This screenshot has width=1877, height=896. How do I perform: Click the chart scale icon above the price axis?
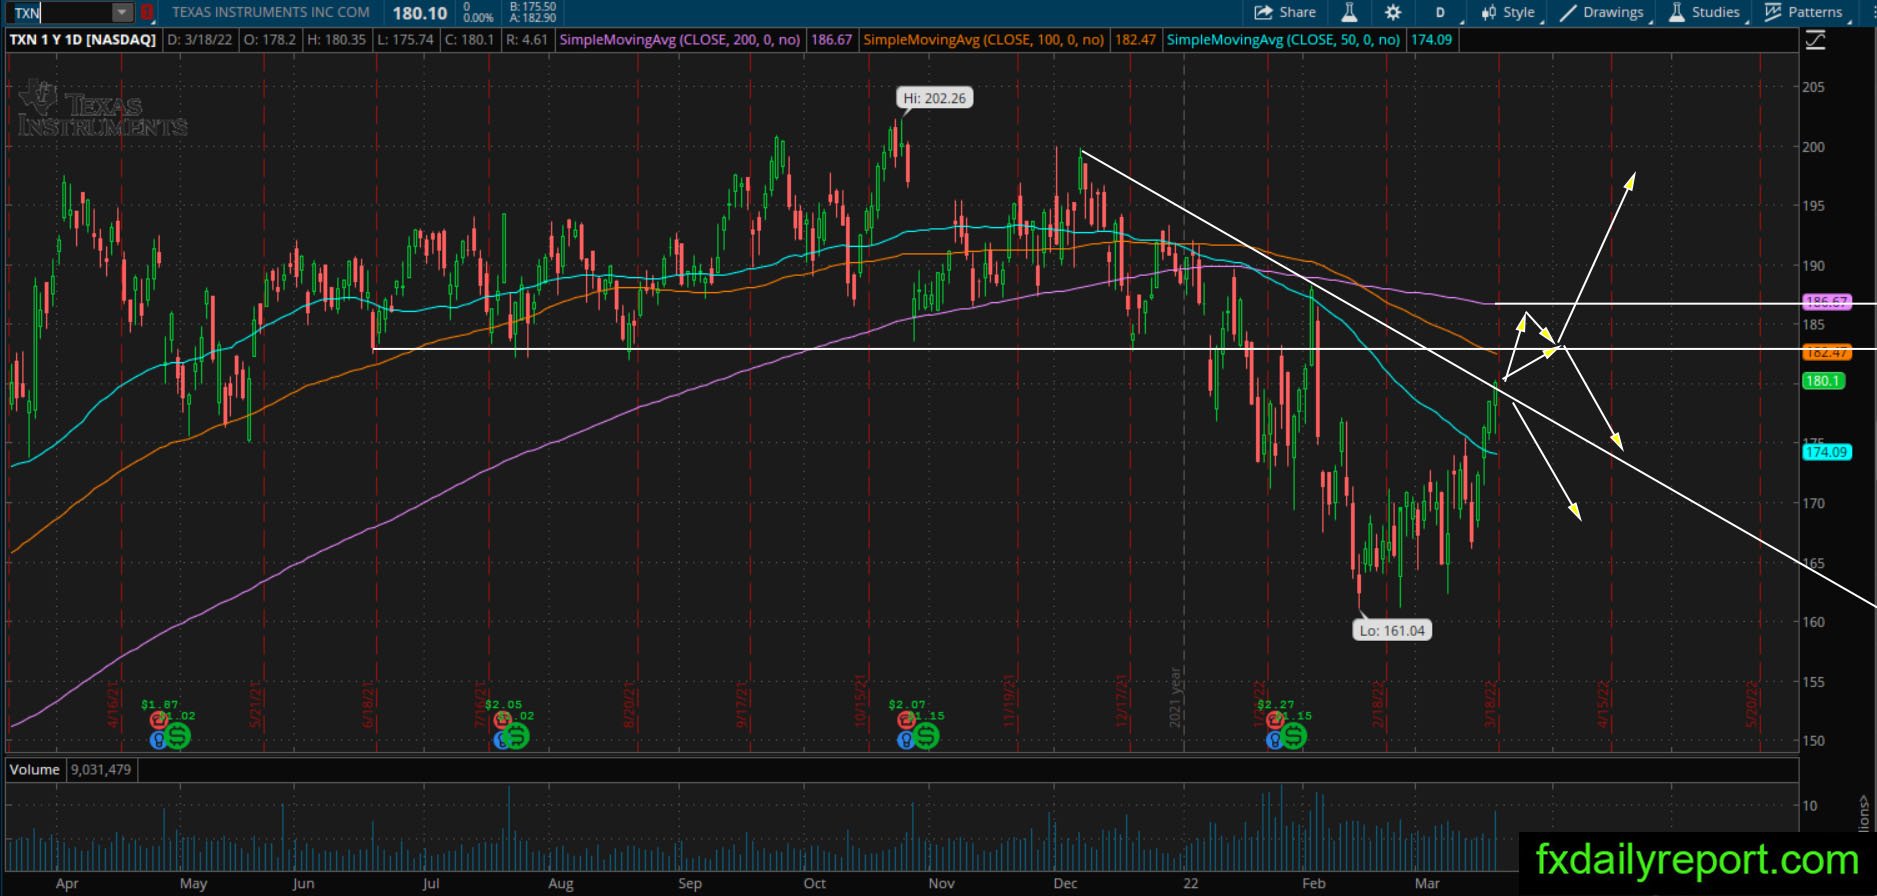point(1815,40)
